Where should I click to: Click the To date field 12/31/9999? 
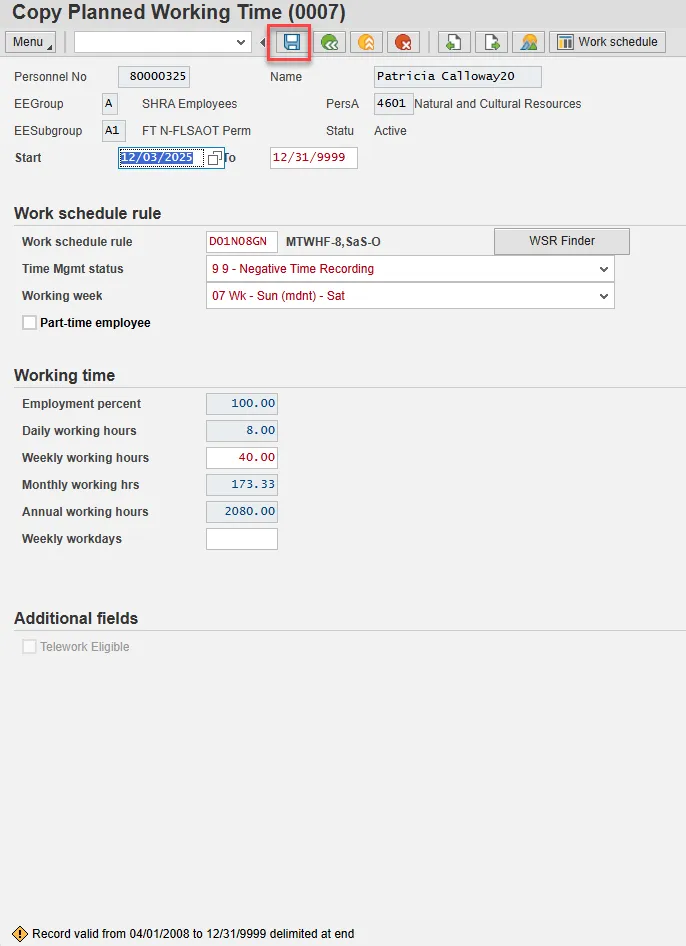point(314,158)
